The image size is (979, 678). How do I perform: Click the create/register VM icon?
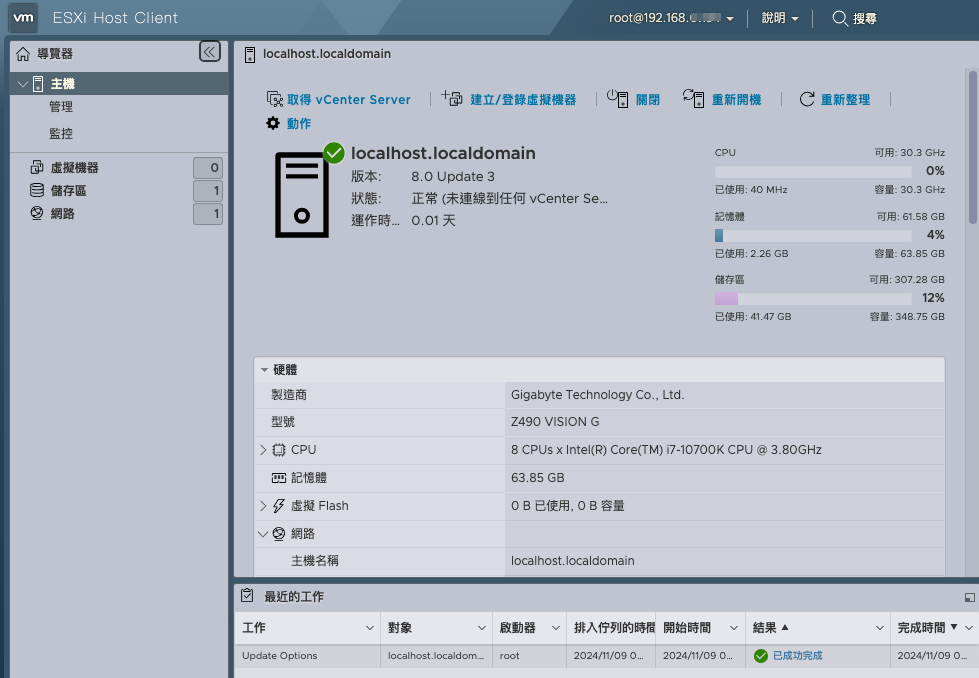(452, 99)
